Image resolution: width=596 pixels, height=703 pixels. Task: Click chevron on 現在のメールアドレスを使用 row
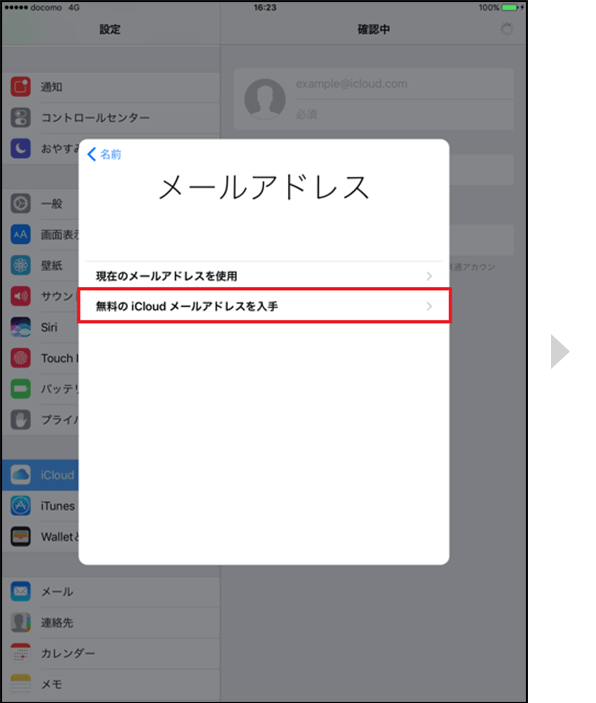(429, 276)
